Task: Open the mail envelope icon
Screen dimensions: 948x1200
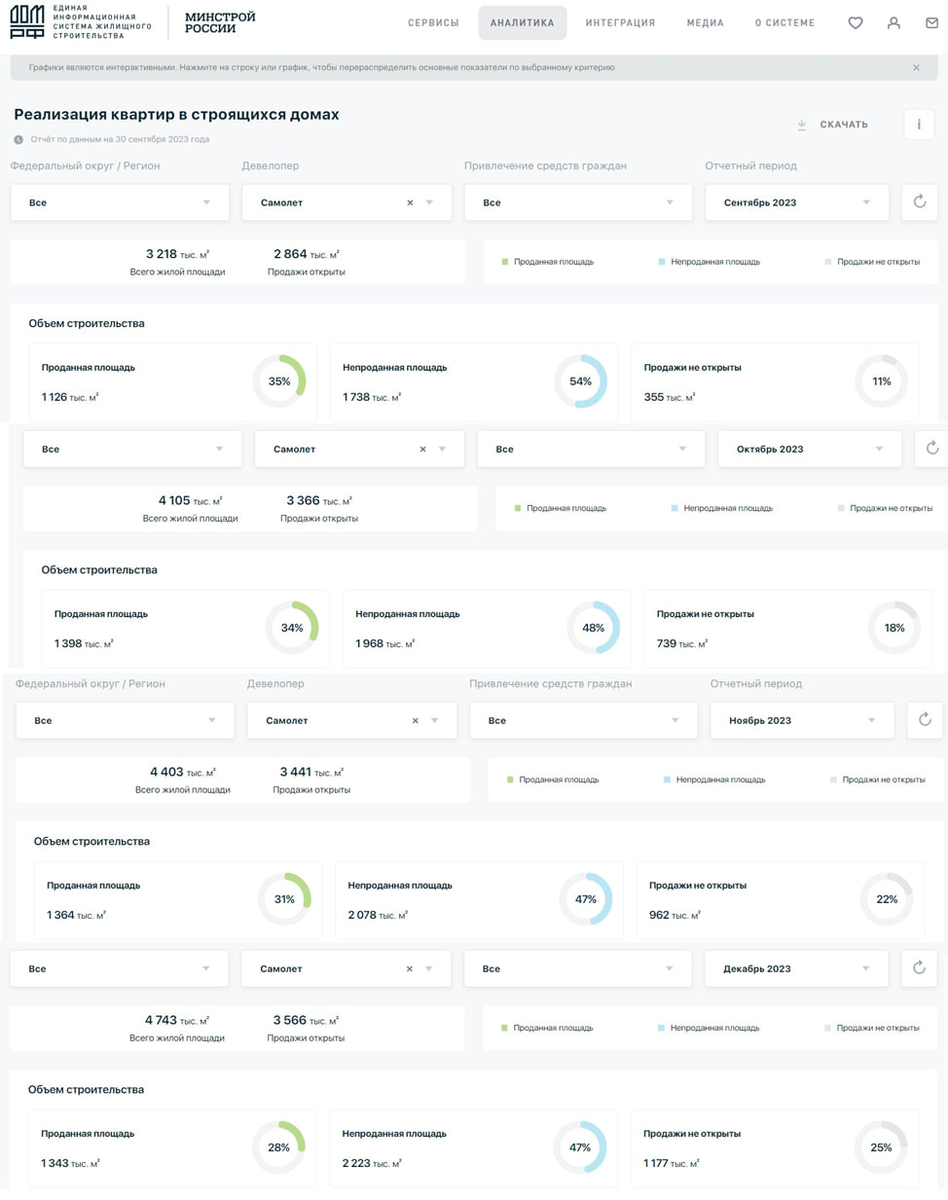Action: 932,23
